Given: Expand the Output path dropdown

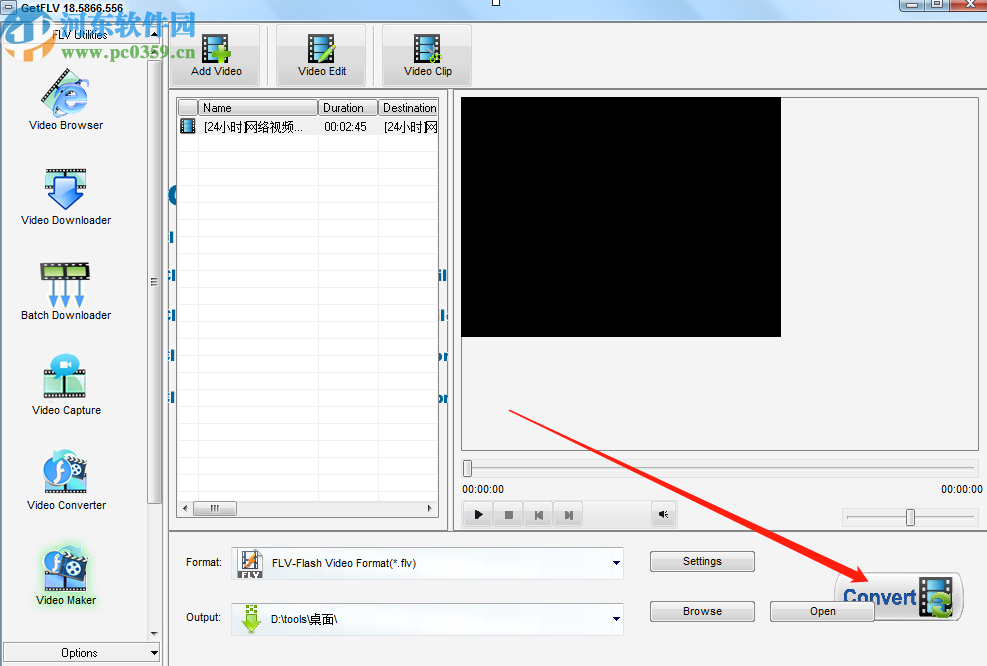Looking at the screenshot, I should [613, 618].
